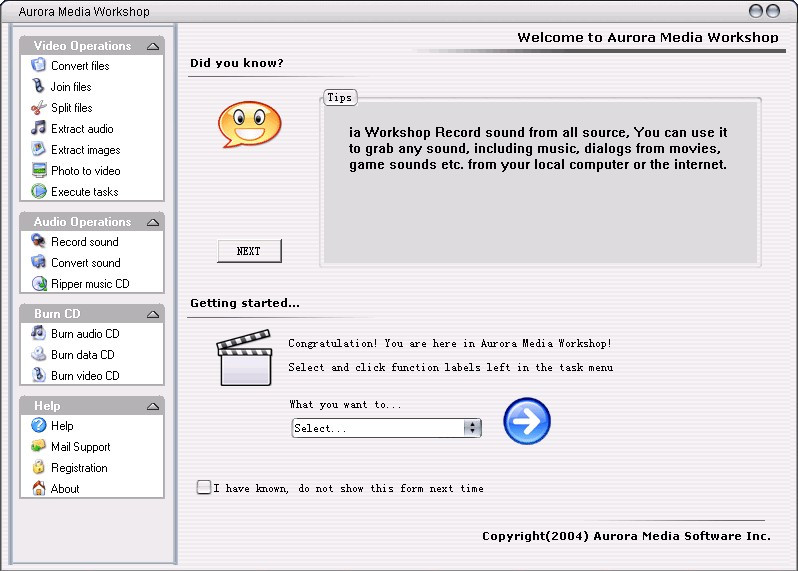Open Burn audio CD label
798x571 pixels.
click(85, 334)
